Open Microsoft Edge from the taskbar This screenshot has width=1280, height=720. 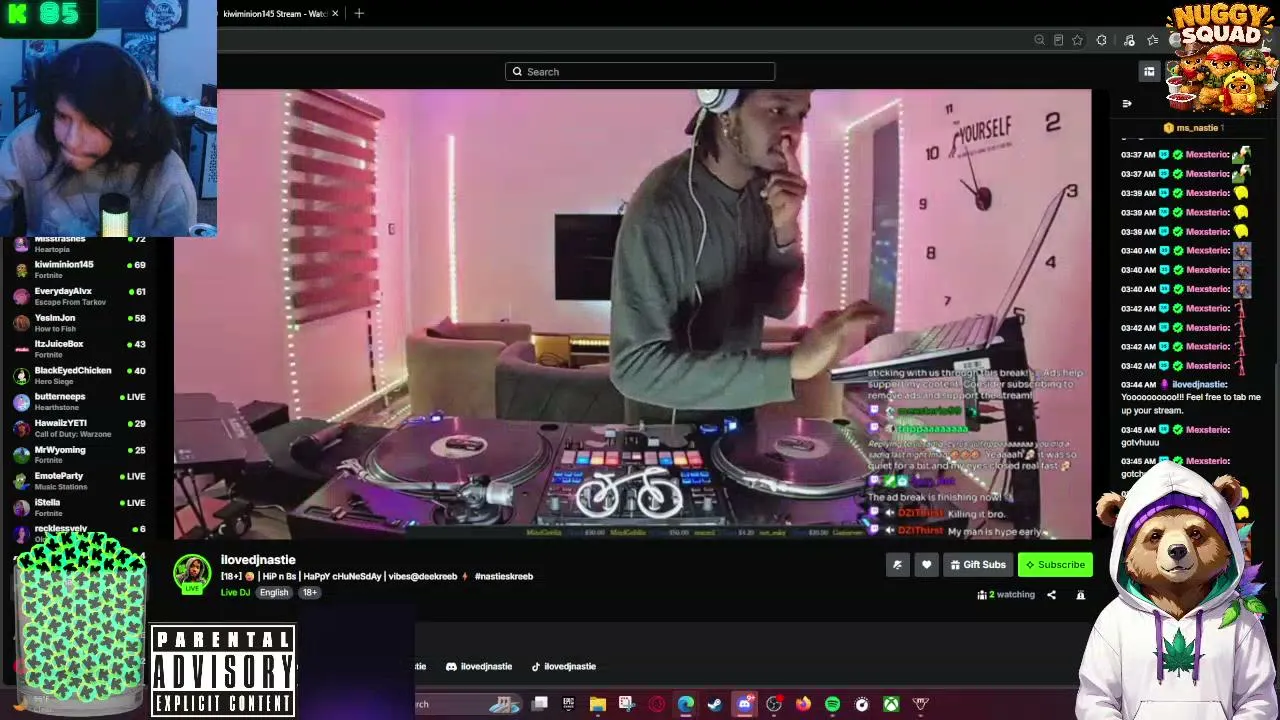click(685, 704)
